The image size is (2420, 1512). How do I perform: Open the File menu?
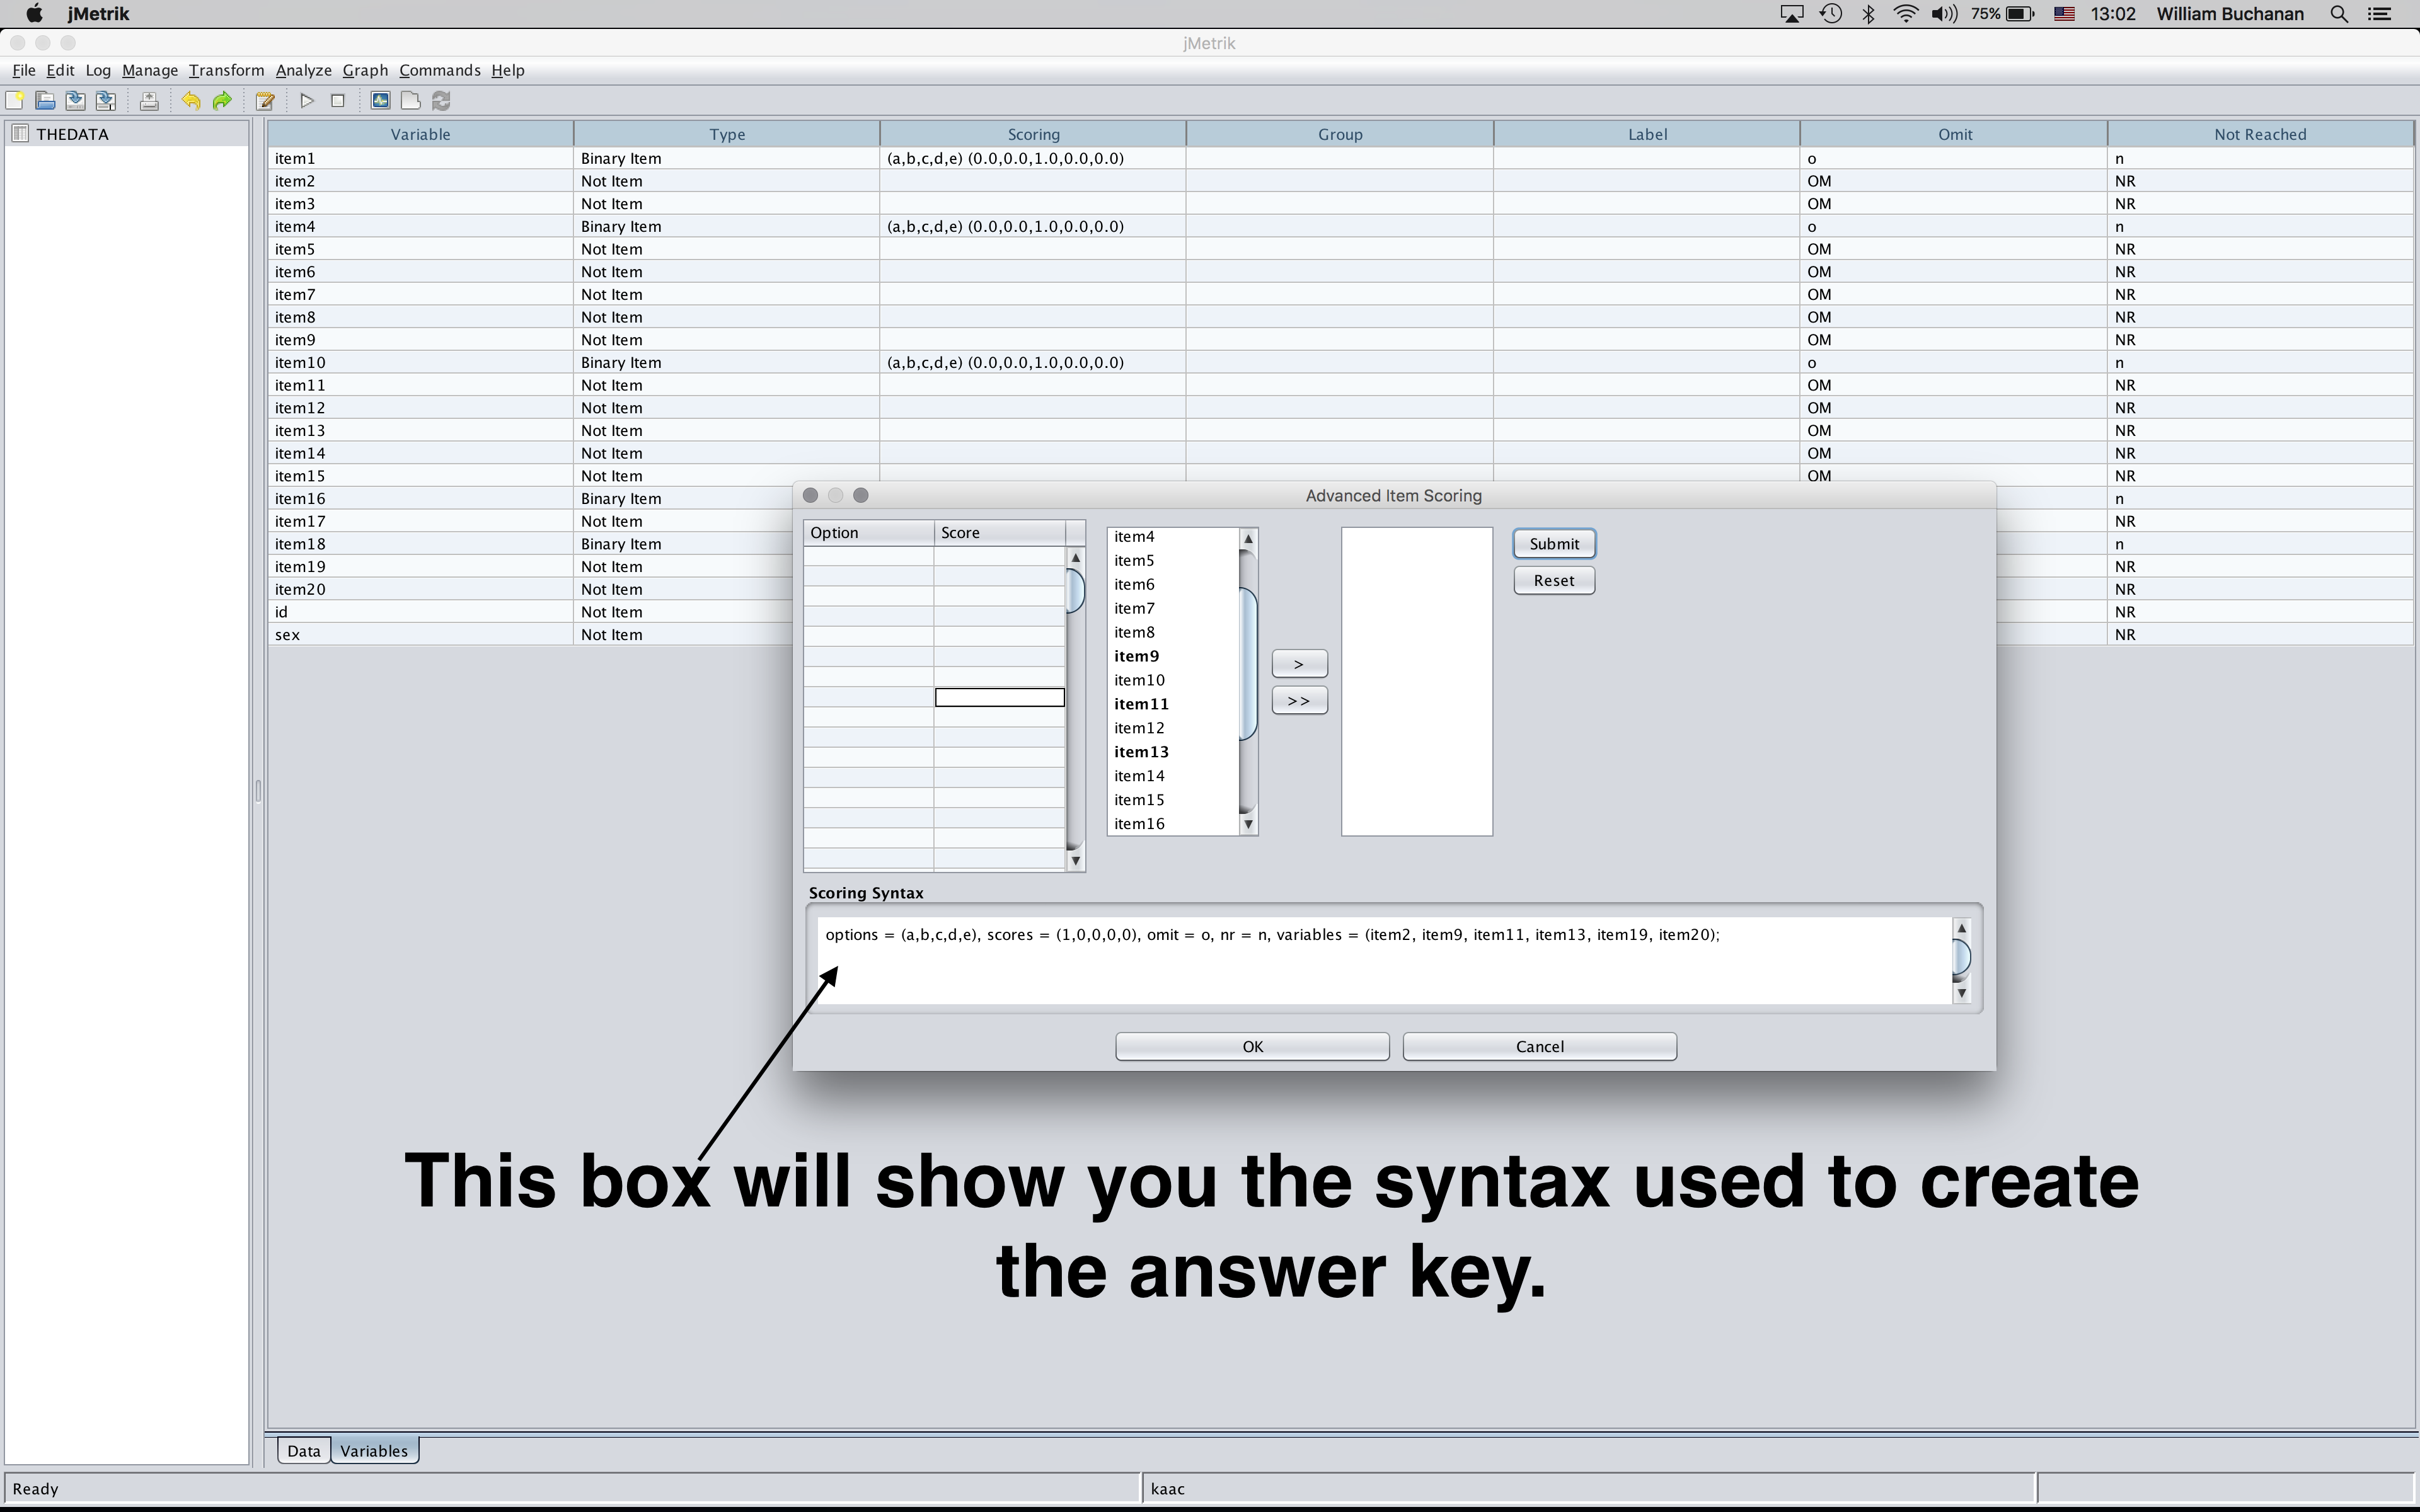coord(24,70)
